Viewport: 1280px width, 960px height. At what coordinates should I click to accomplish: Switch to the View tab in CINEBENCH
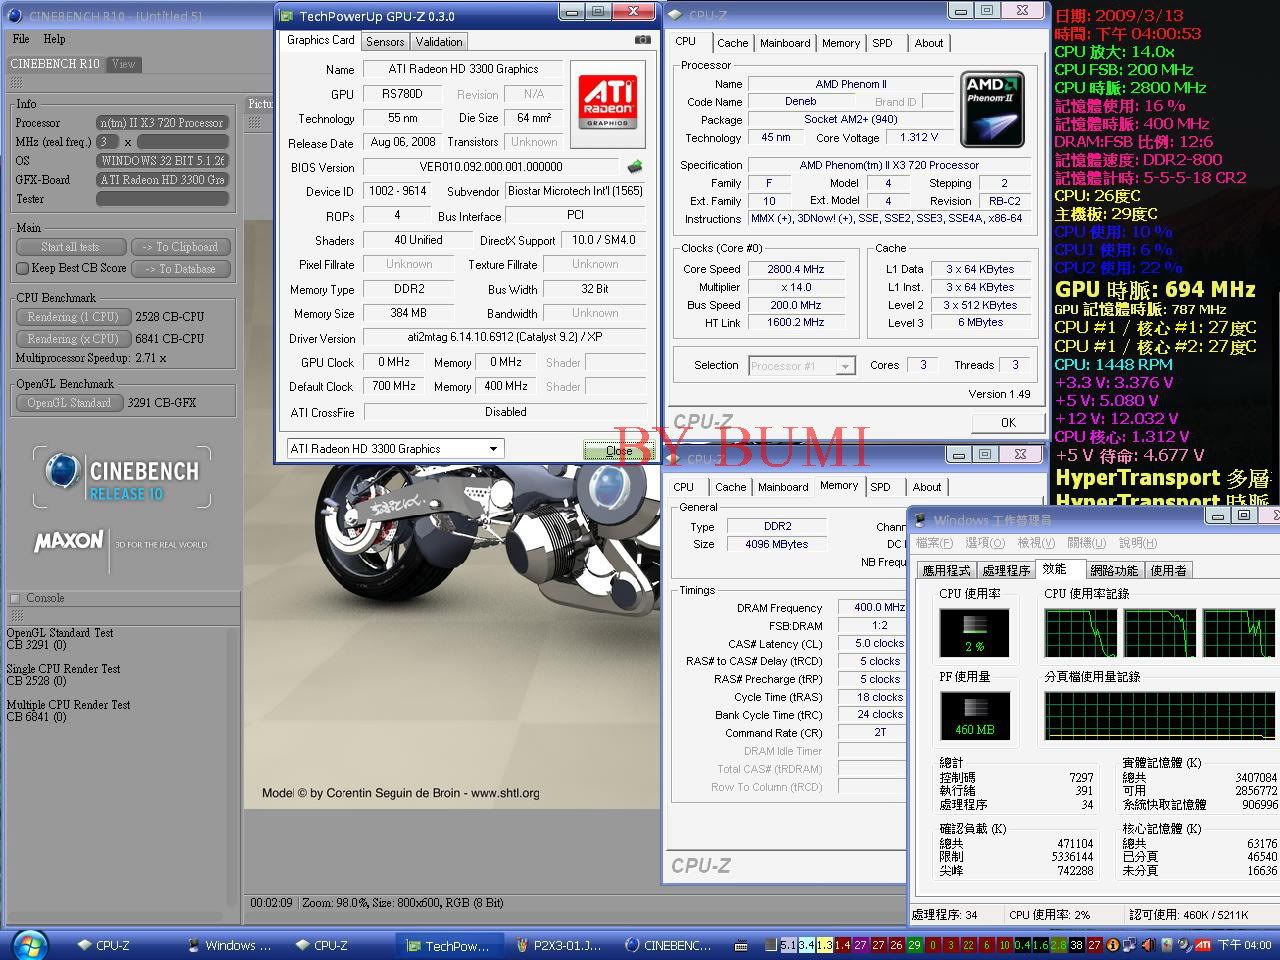tap(124, 63)
